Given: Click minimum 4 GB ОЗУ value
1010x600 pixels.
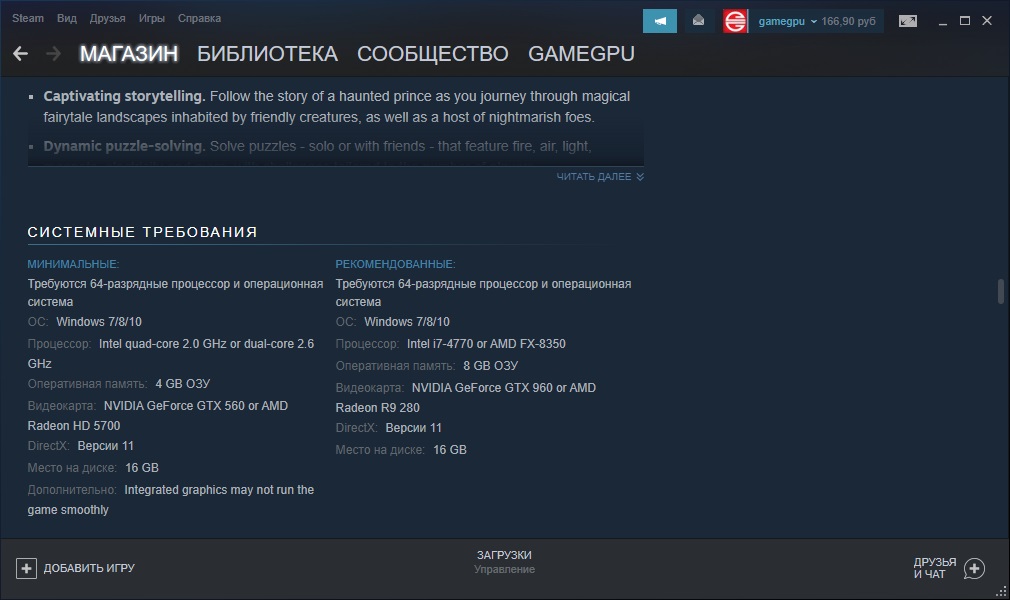Looking at the screenshot, I should tap(183, 384).
